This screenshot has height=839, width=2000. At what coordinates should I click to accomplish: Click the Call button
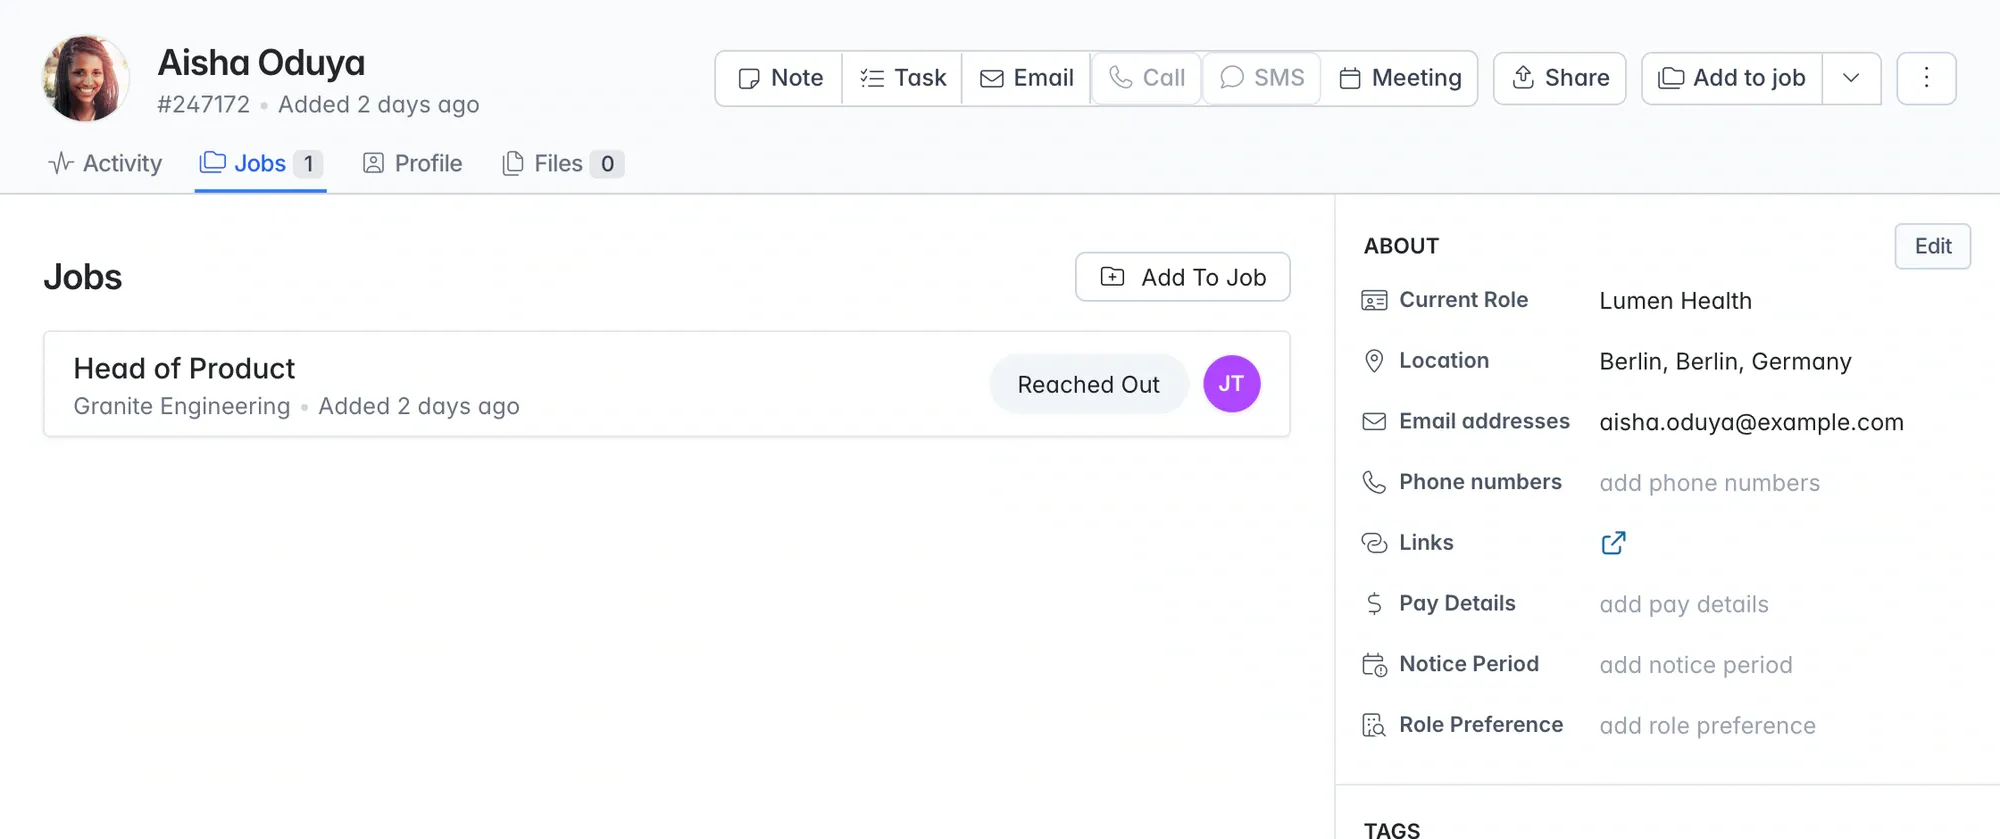1146,78
